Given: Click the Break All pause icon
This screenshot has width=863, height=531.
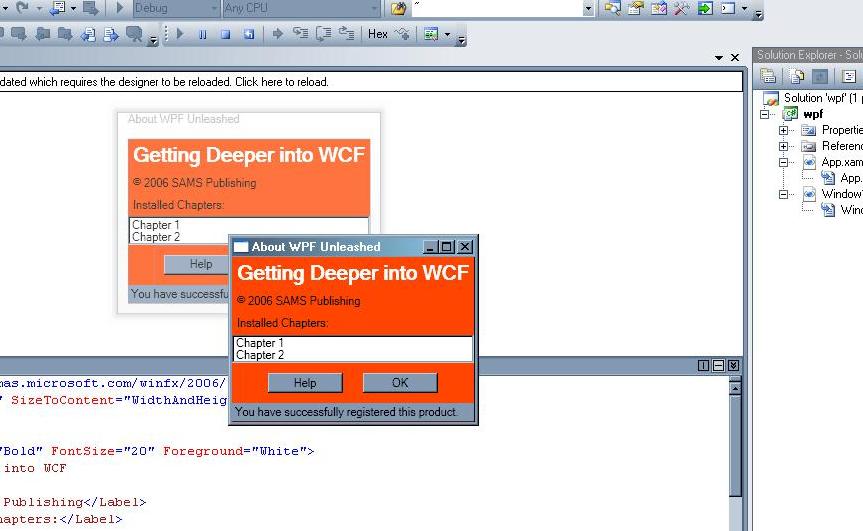Looking at the screenshot, I should (203, 34).
